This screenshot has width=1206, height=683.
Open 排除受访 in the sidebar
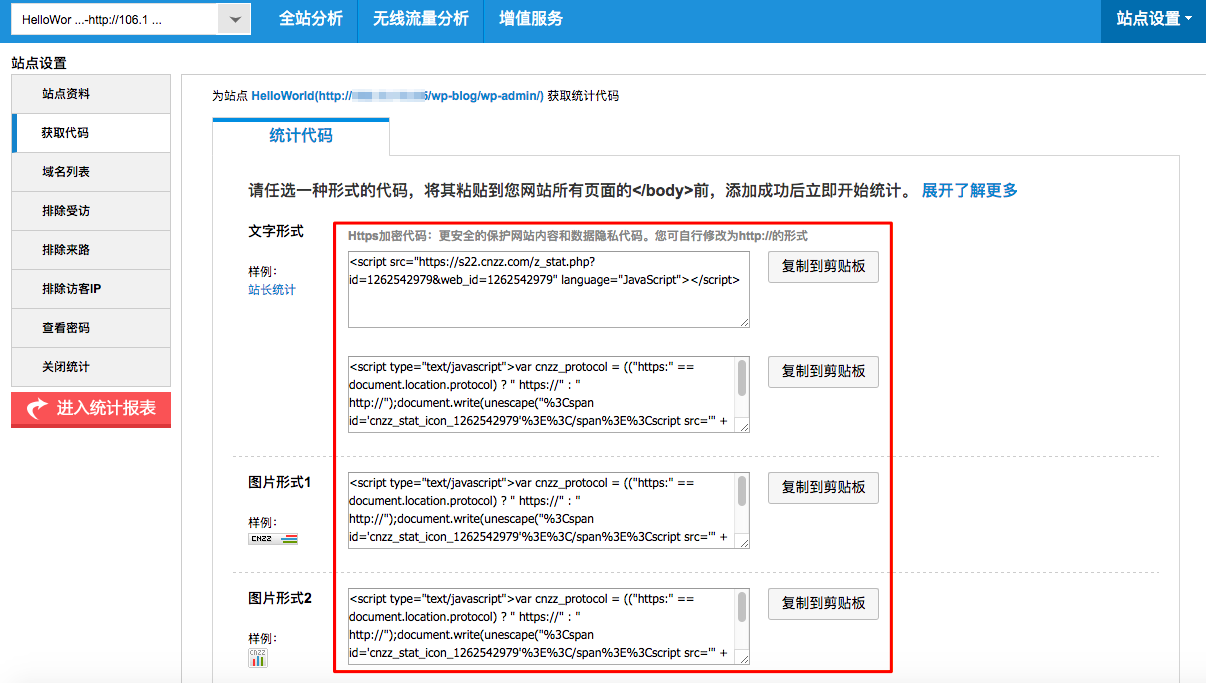(x=91, y=211)
